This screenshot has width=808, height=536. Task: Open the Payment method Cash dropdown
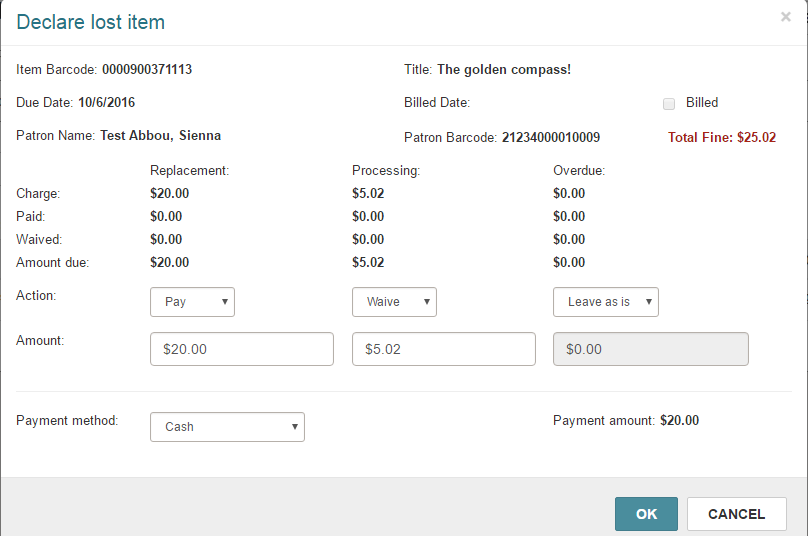pyautogui.click(x=227, y=427)
